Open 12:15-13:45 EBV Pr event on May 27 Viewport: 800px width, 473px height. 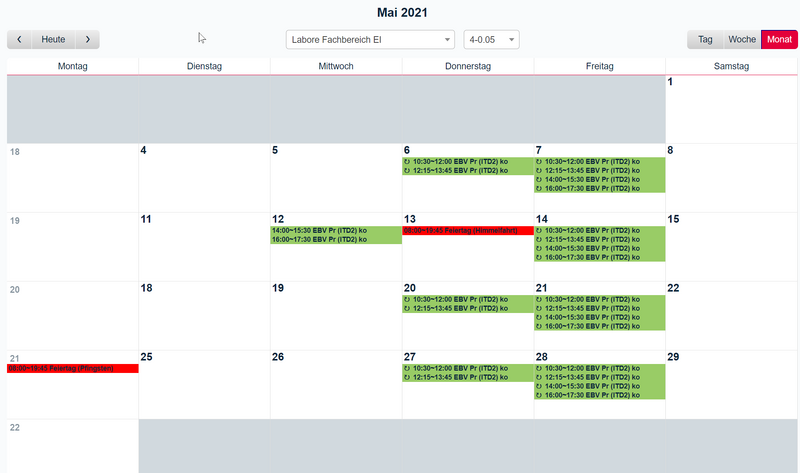[468, 377]
